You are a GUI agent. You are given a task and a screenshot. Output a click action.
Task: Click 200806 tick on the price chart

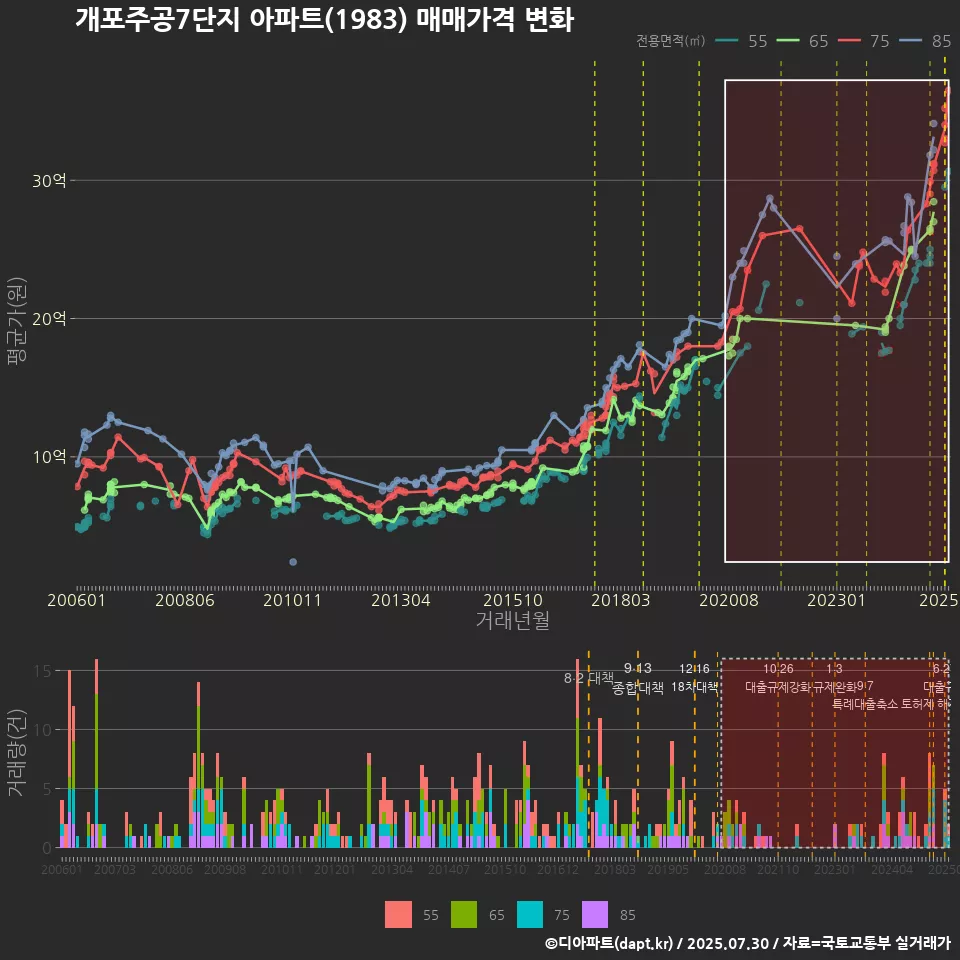(x=185, y=600)
